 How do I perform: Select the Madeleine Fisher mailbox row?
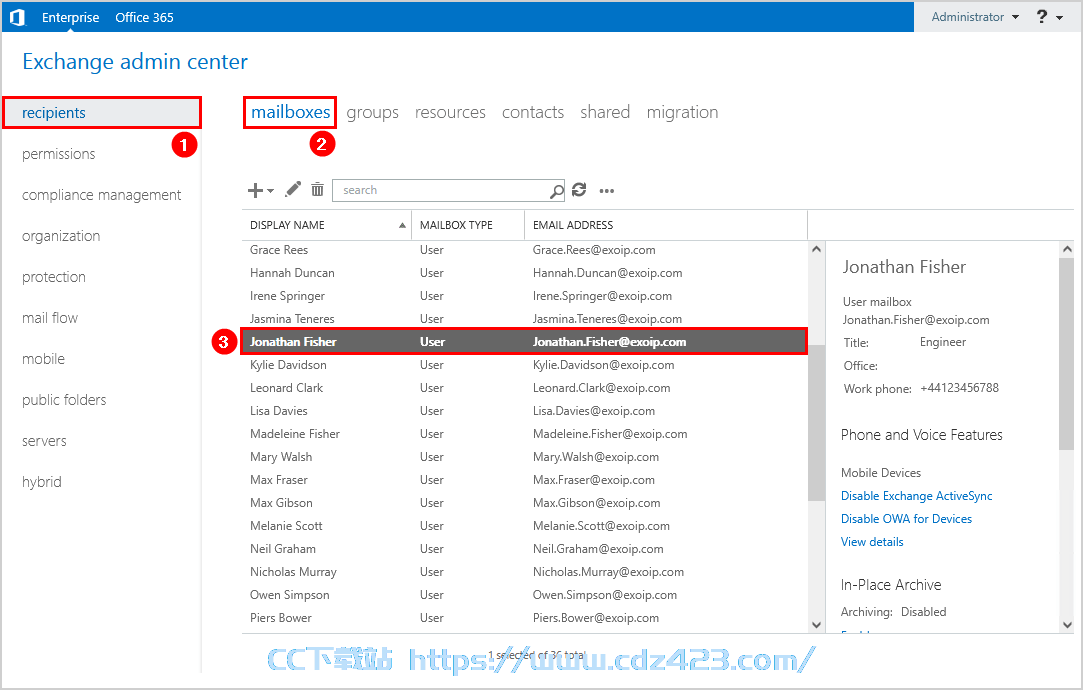click(524, 434)
